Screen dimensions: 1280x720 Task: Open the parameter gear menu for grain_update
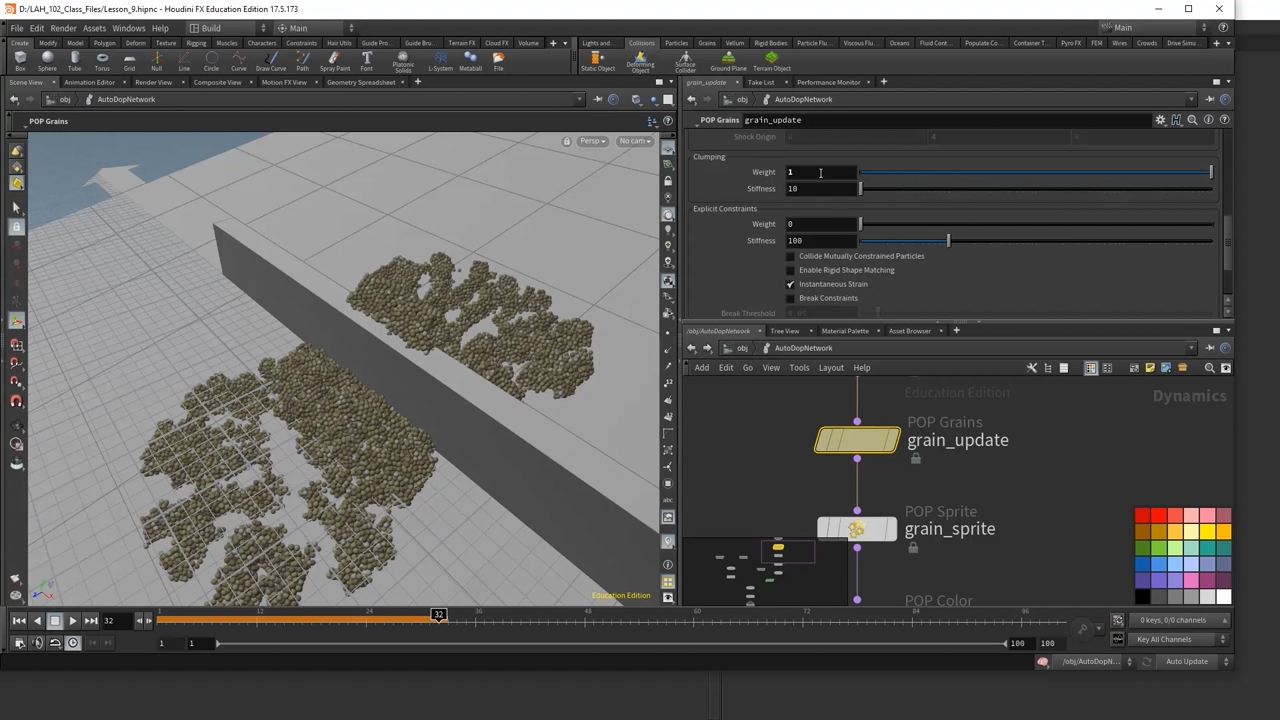pos(1160,120)
